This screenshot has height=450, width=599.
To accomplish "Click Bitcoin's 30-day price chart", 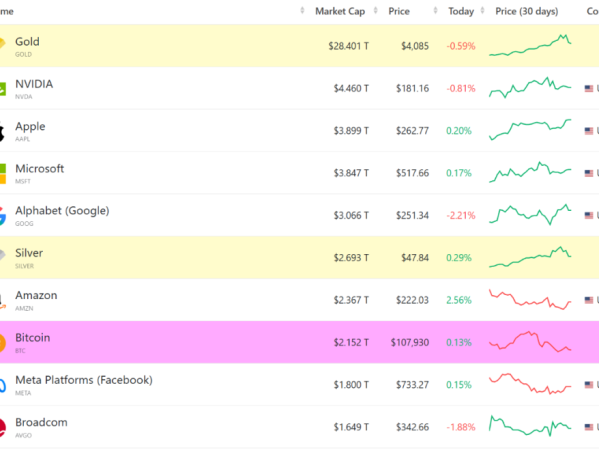I will coord(530,342).
